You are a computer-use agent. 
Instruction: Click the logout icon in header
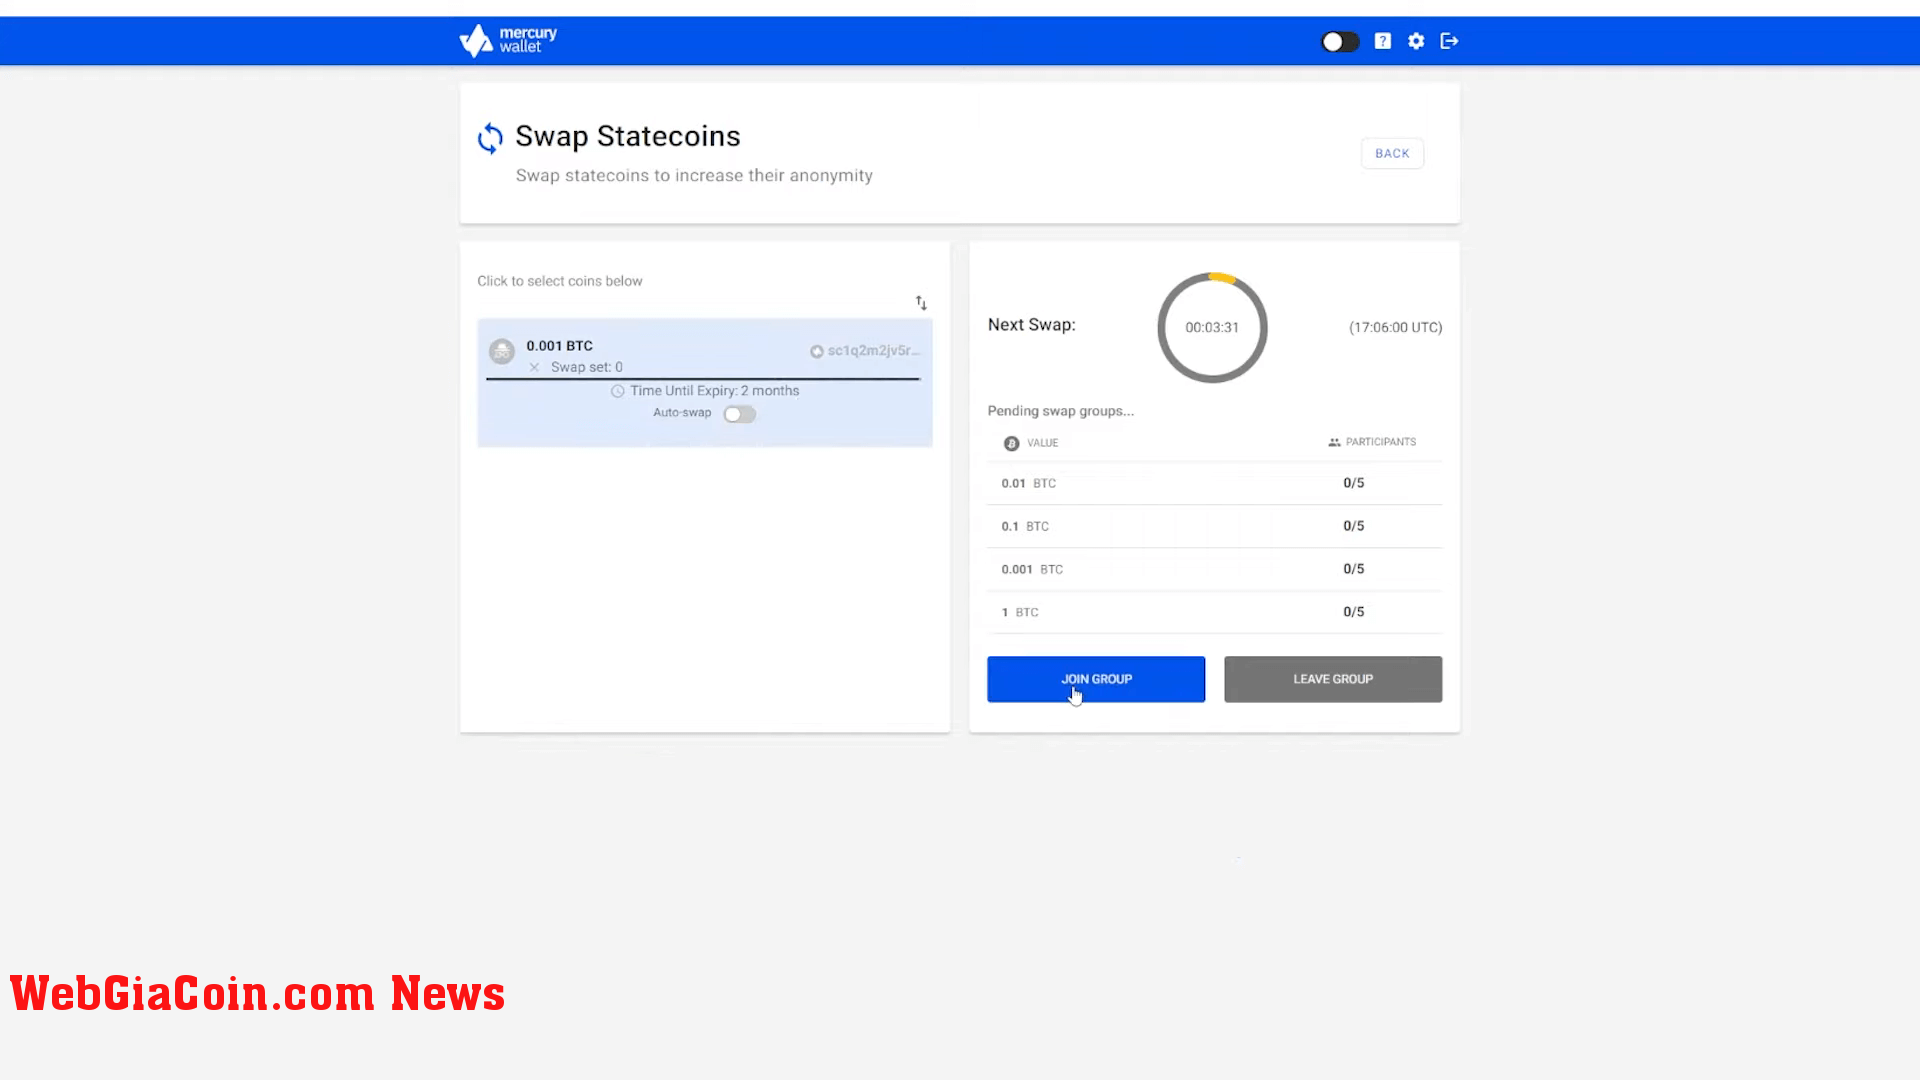coord(1449,41)
